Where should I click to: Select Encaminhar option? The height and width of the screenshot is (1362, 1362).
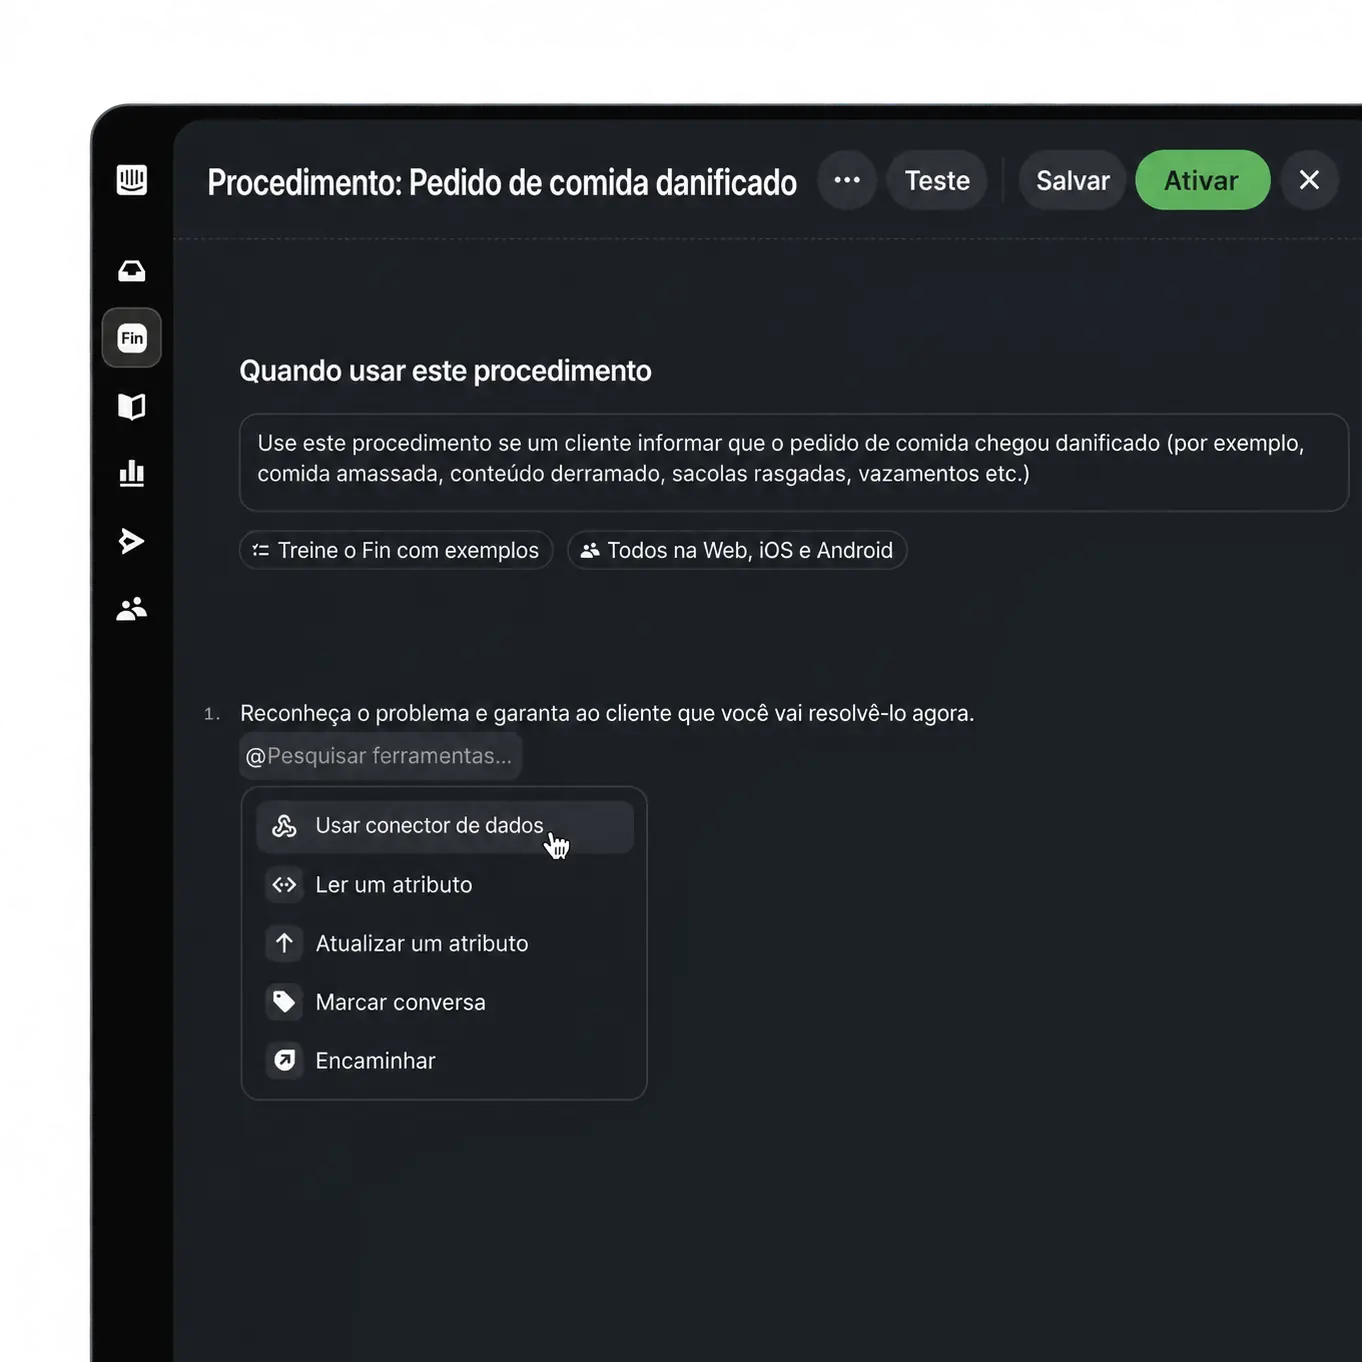[445, 1061]
